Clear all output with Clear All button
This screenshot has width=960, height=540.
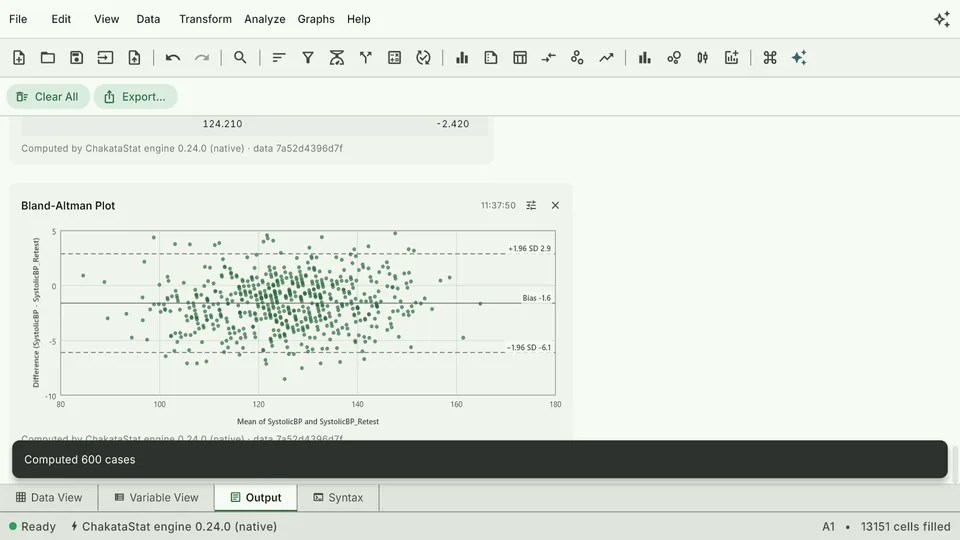[48, 97]
